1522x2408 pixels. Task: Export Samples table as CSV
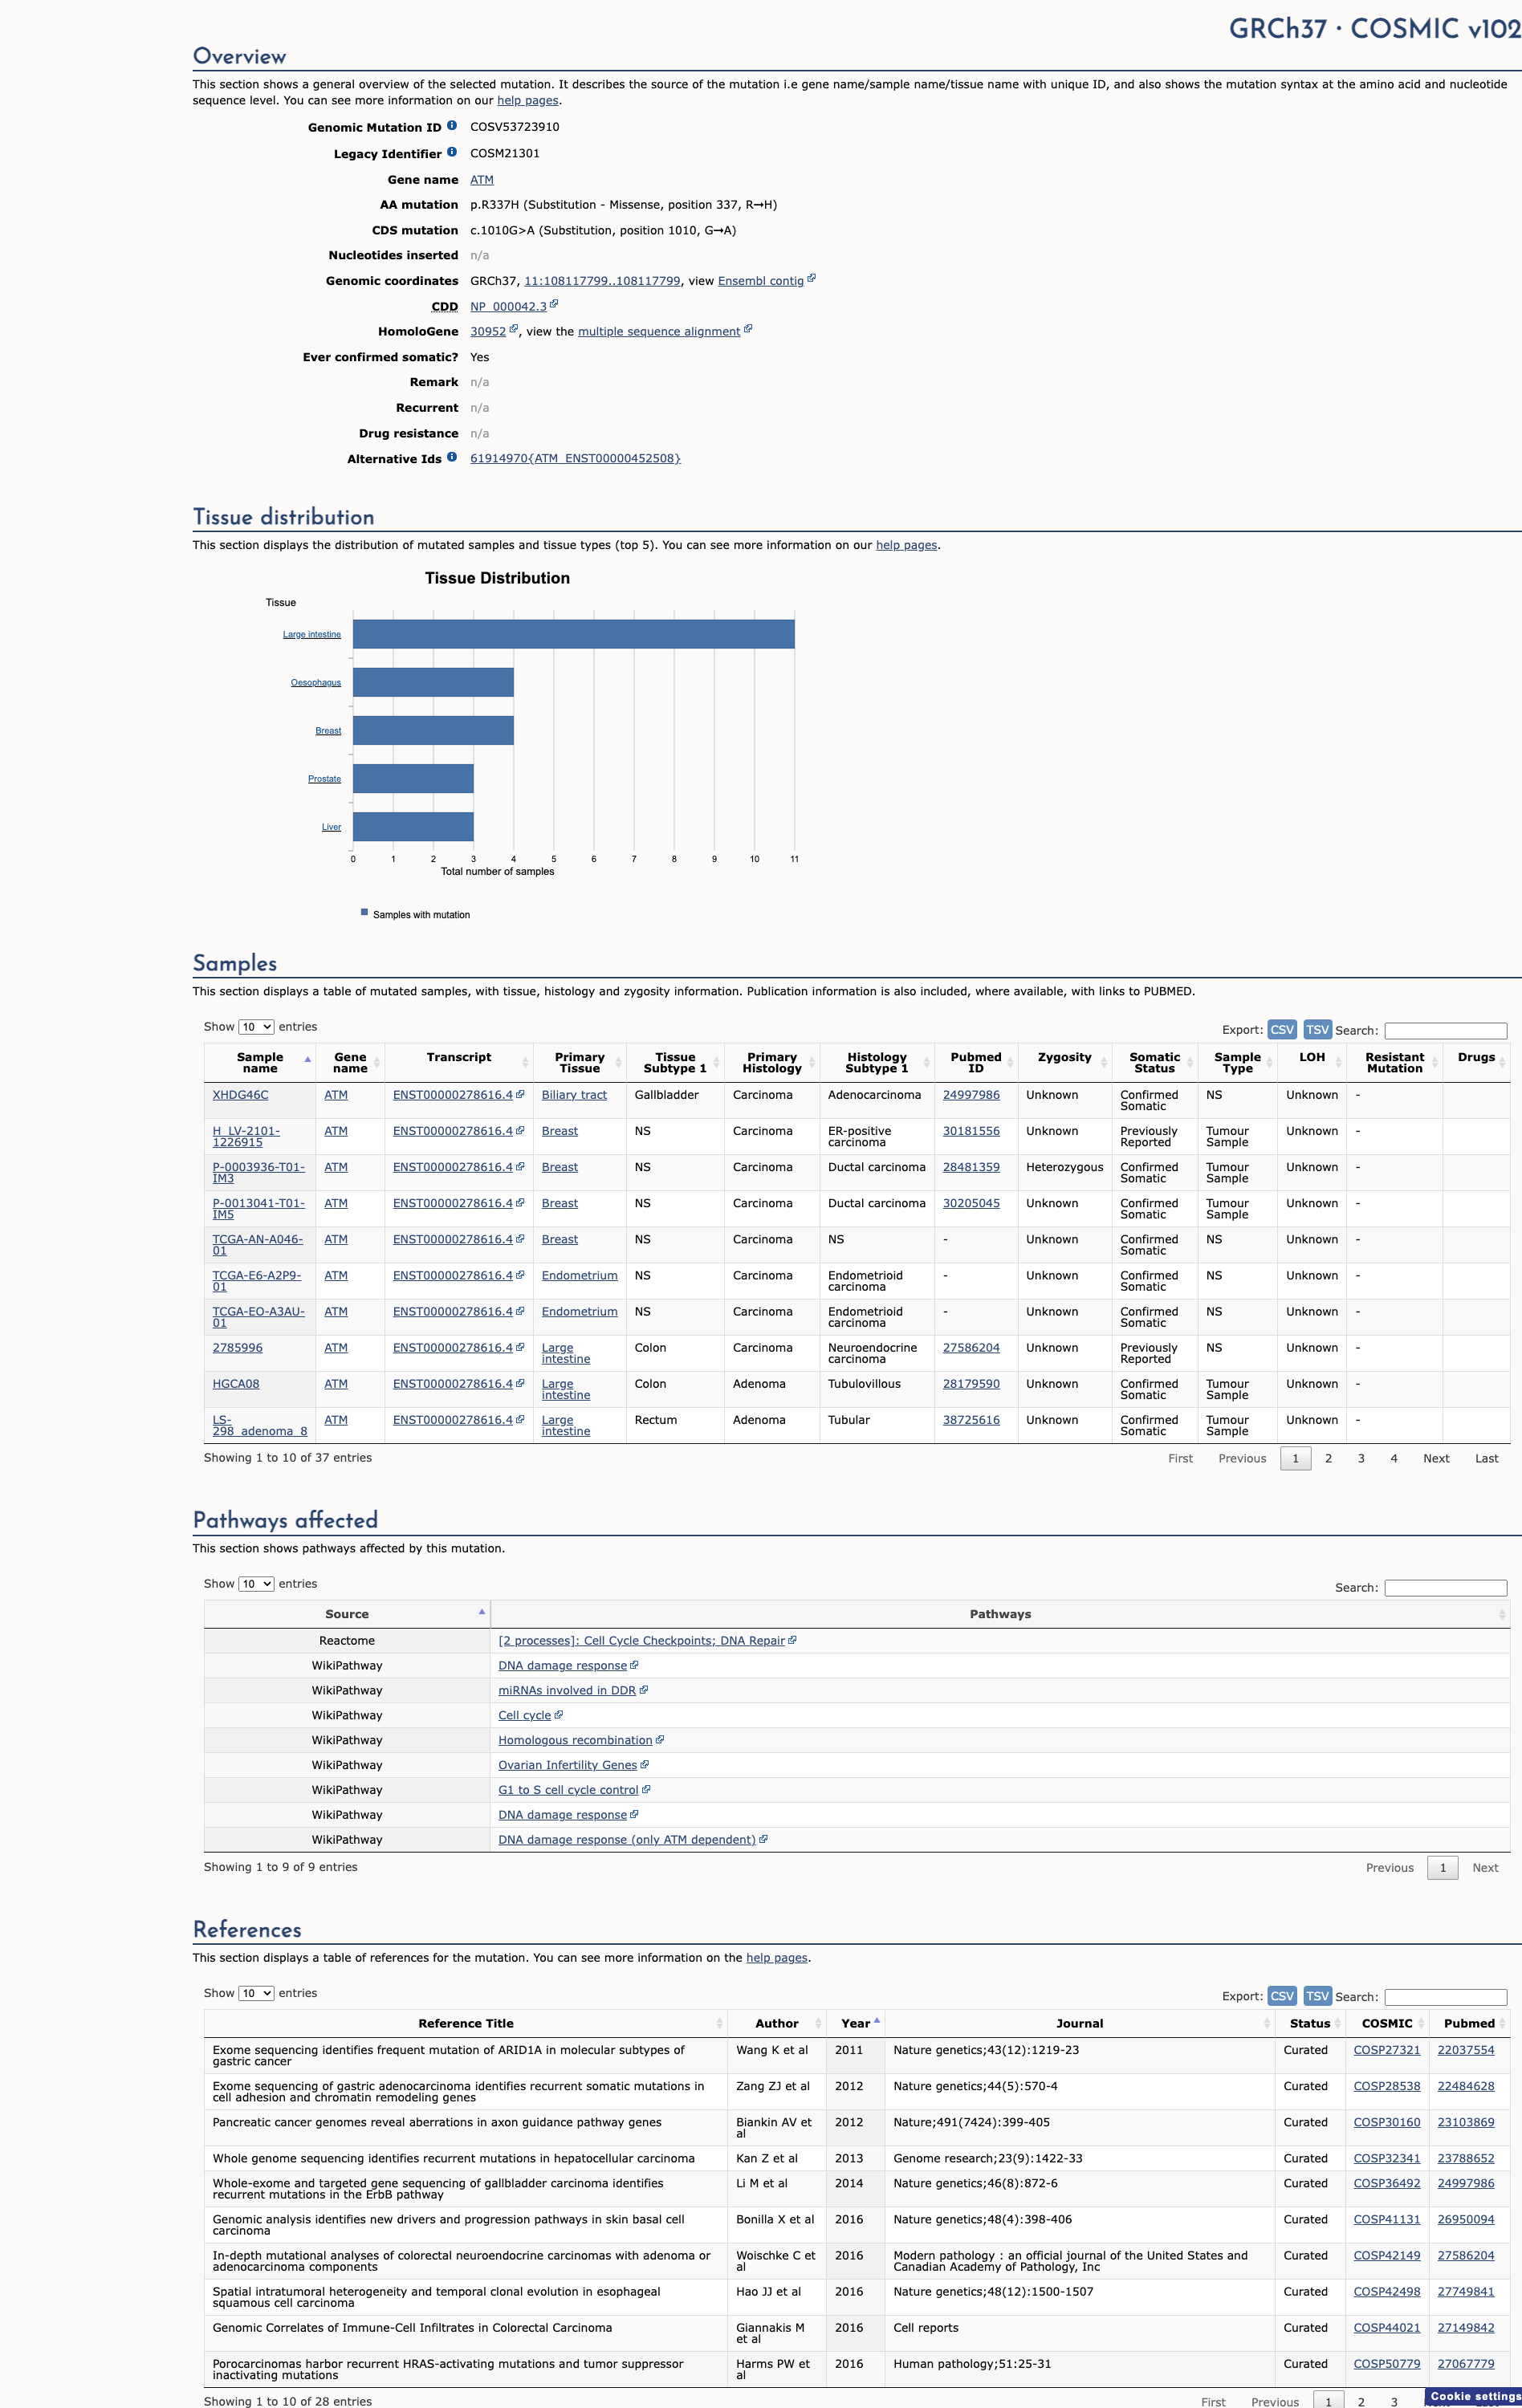point(1282,1030)
